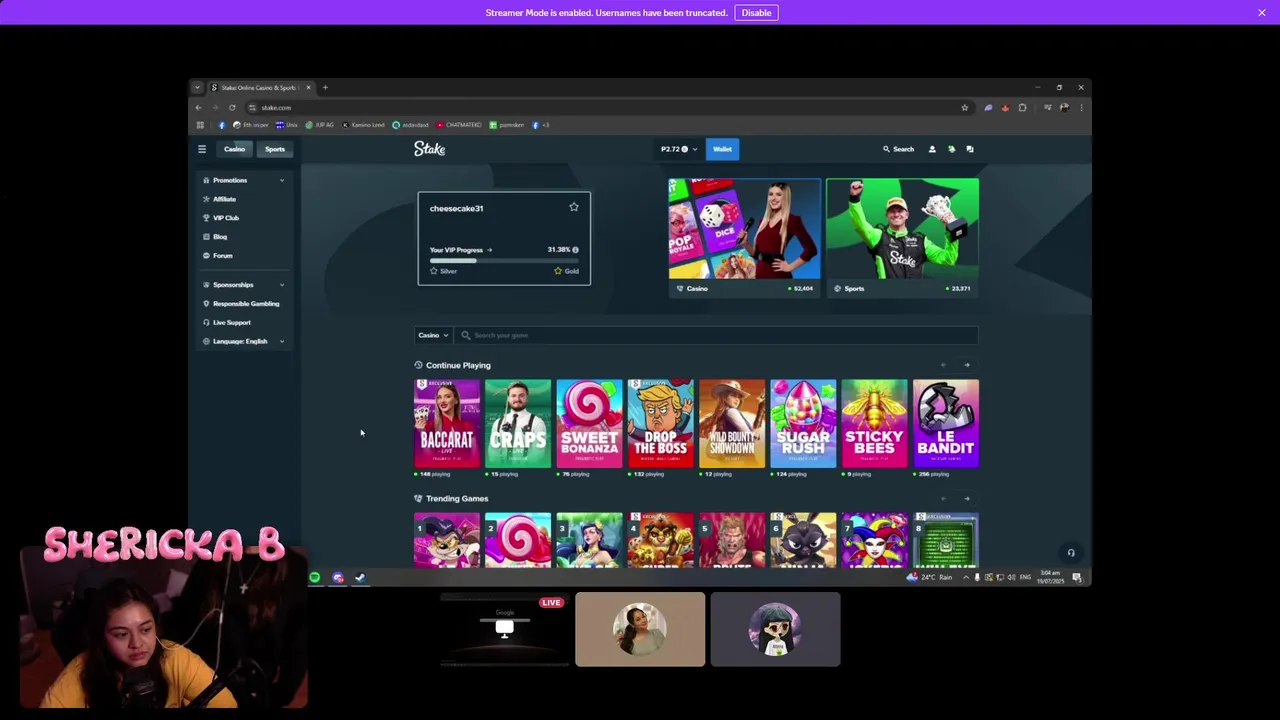Select the LIVE screen share tile
This screenshot has width=1280, height=720.
tap(504, 629)
